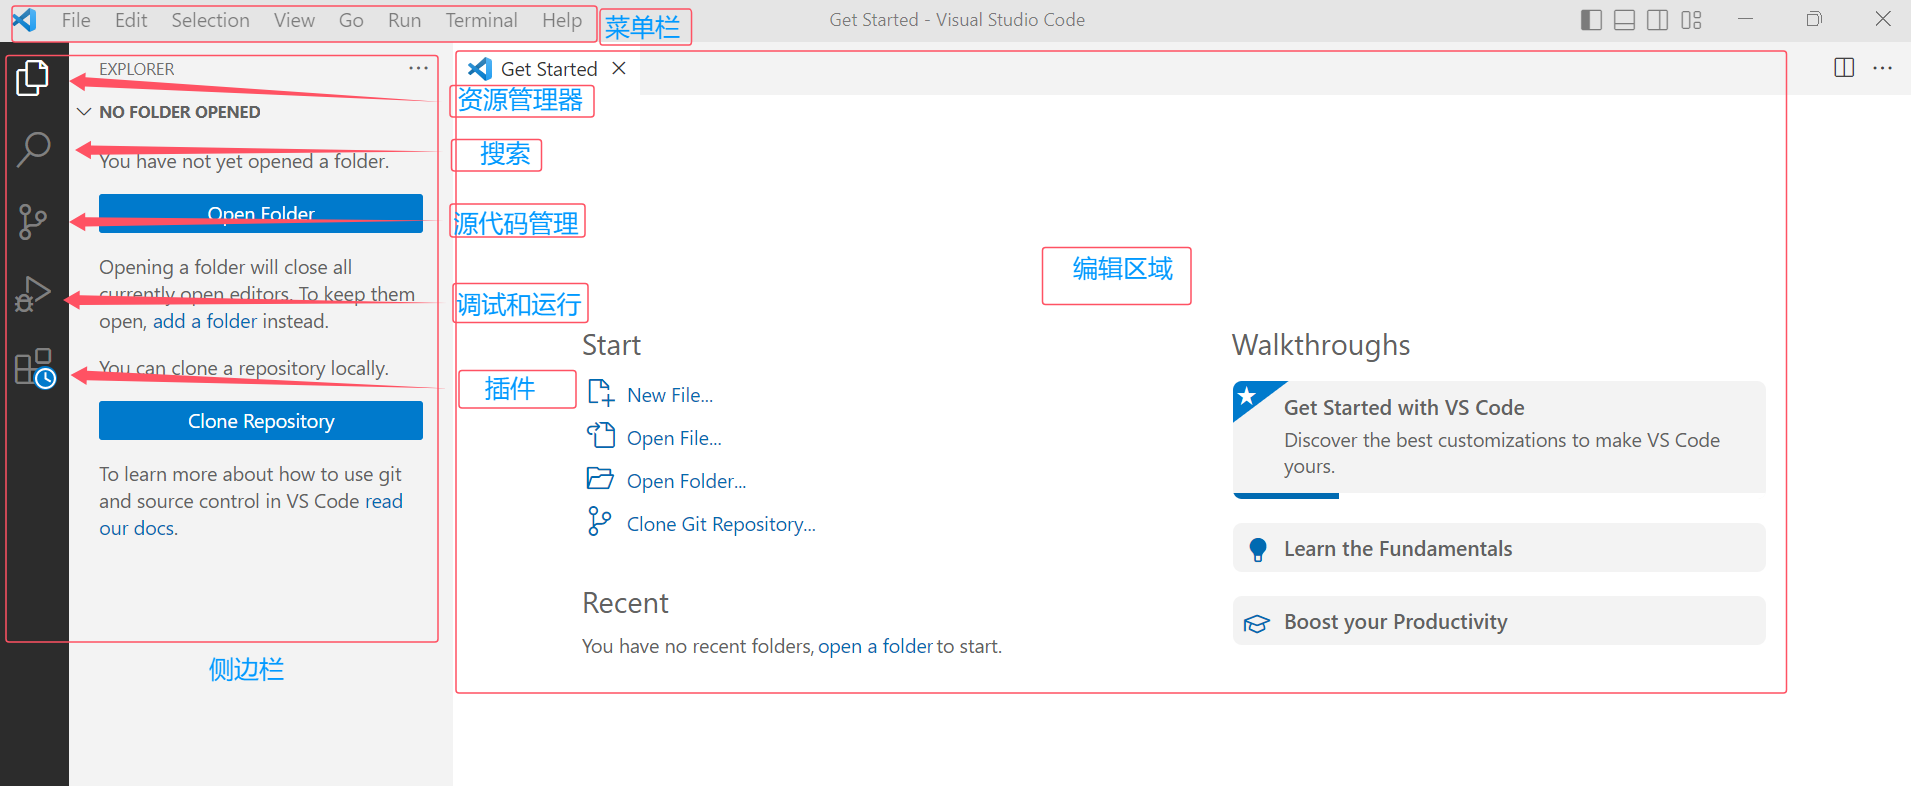Open the Selection menu

pyautogui.click(x=210, y=20)
